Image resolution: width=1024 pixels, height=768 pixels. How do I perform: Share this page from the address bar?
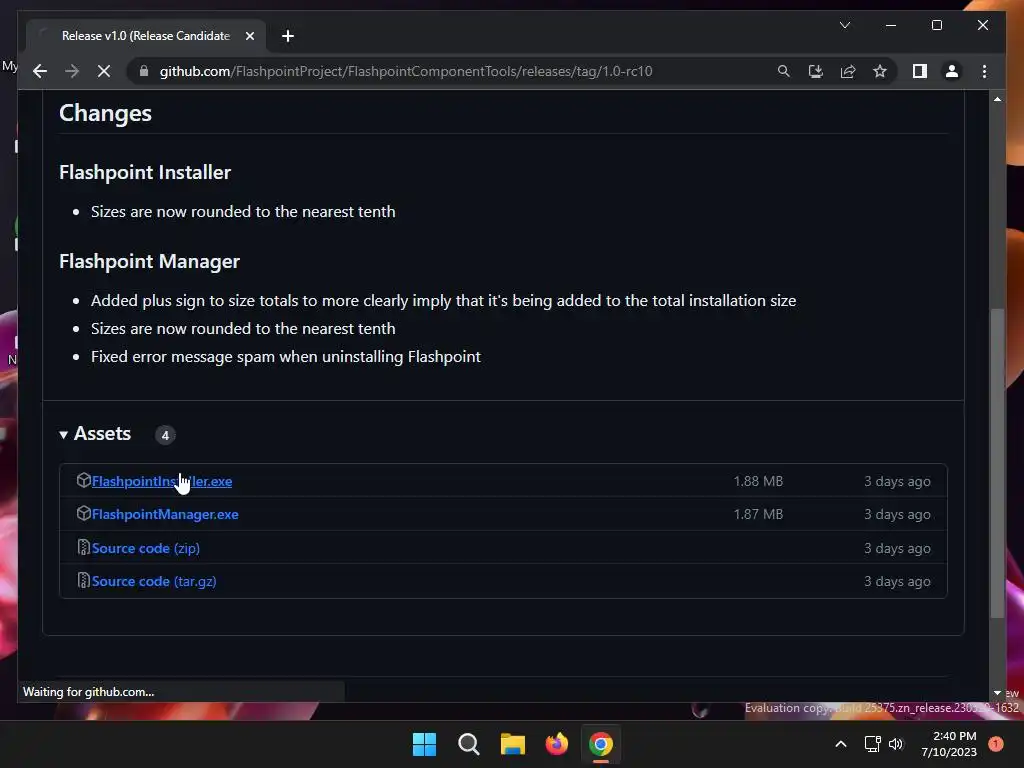[848, 71]
